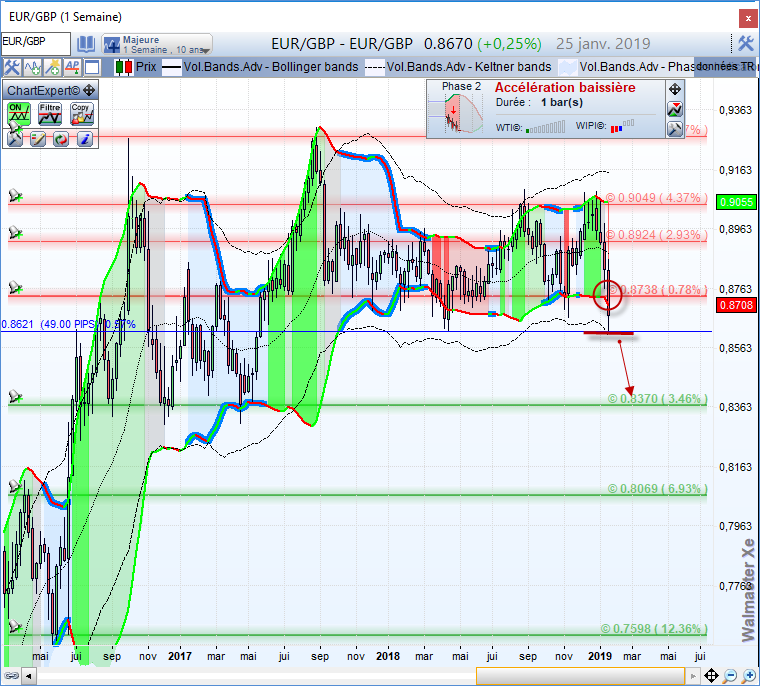Viewport: 760px width, 686px height.
Task: Click 25 janv. 2019 date in header
Action: pos(603,44)
